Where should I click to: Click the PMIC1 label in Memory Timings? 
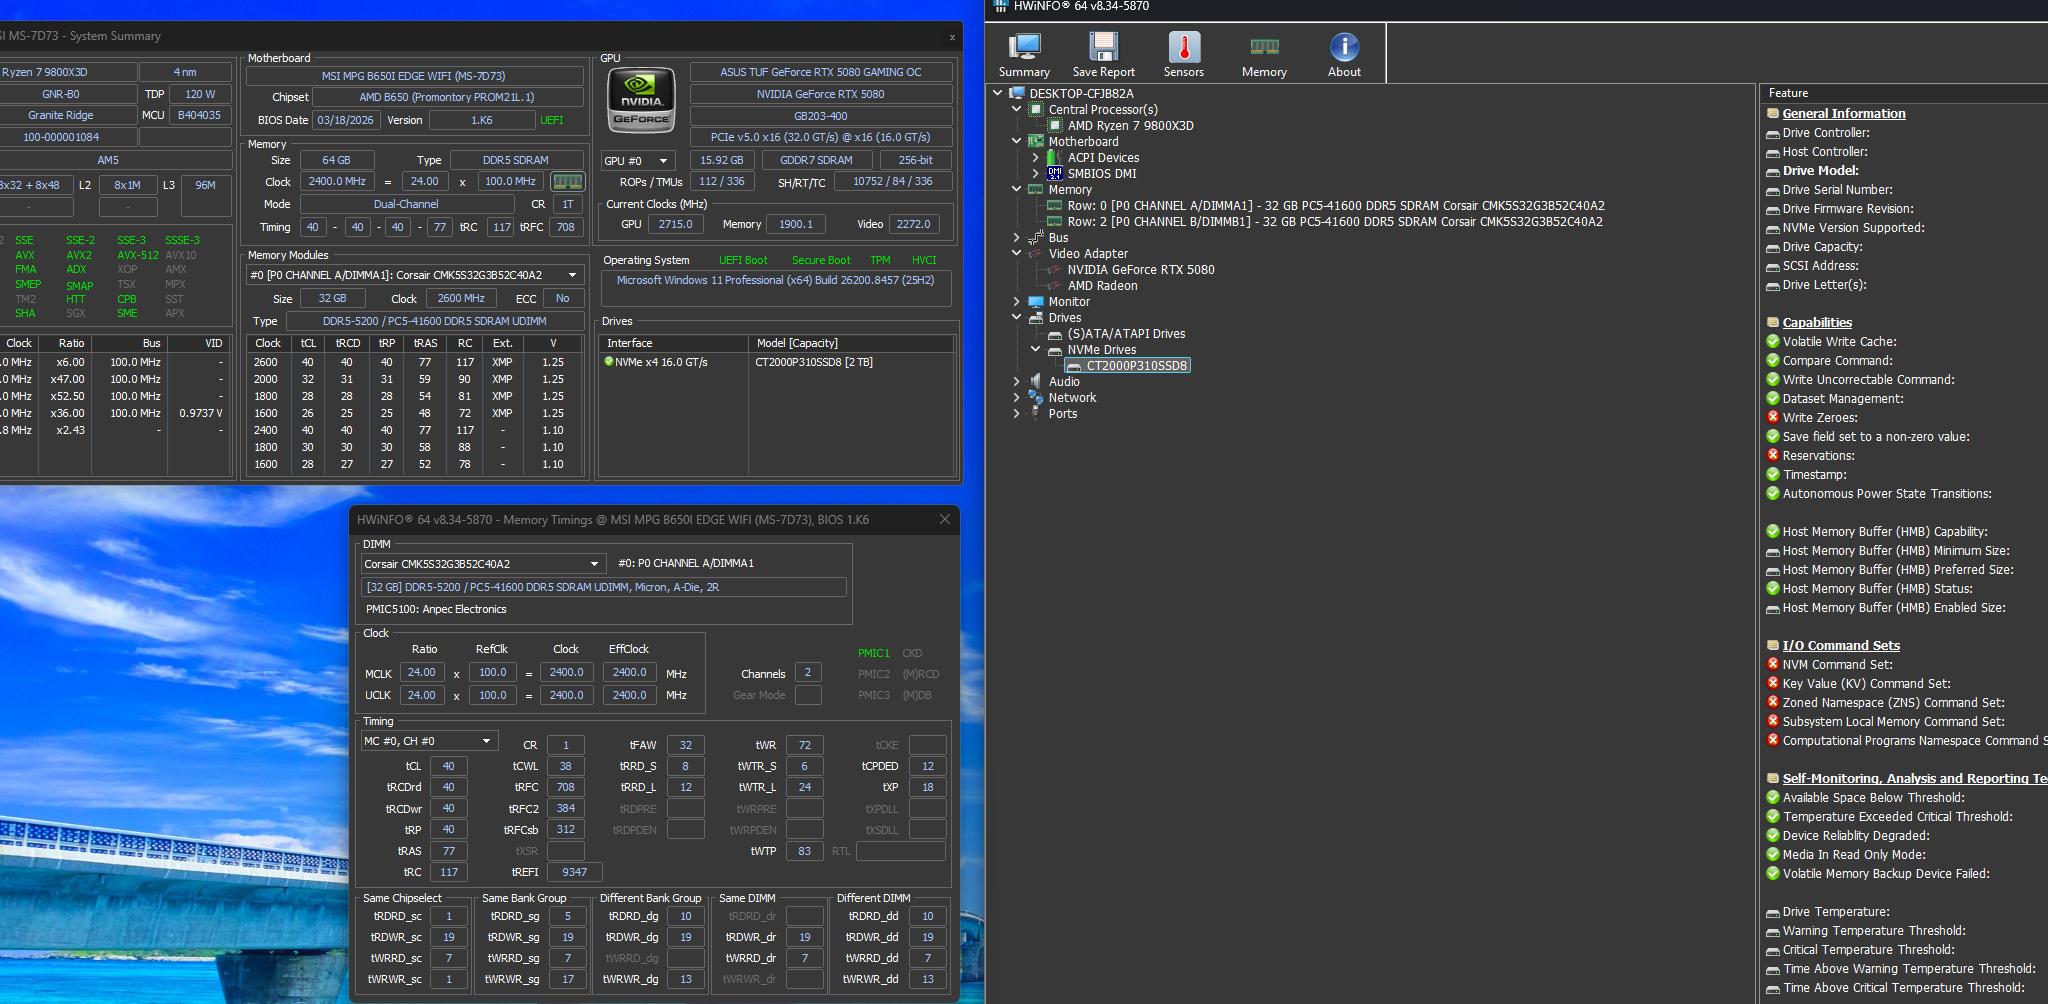(873, 653)
